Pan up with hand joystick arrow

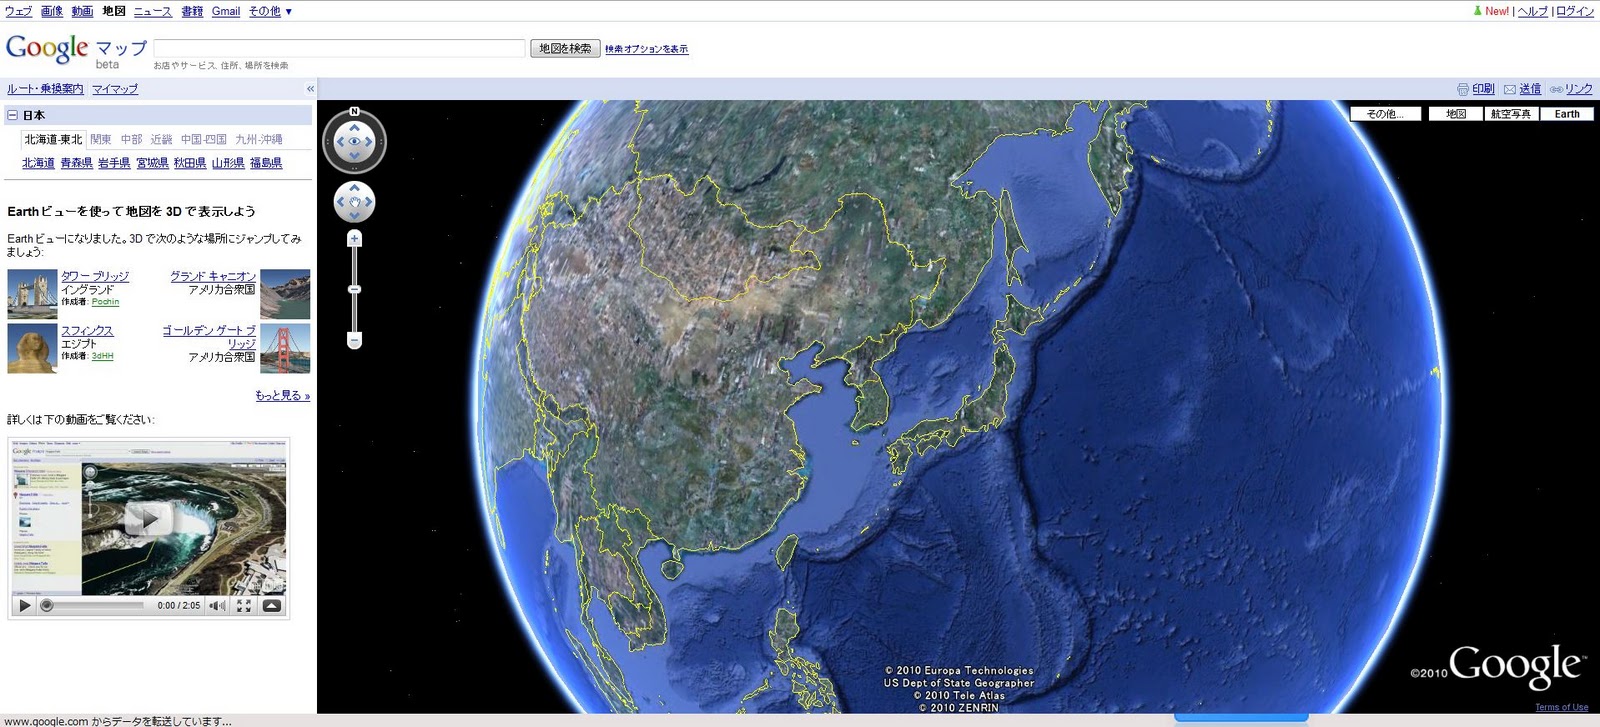coord(354,188)
